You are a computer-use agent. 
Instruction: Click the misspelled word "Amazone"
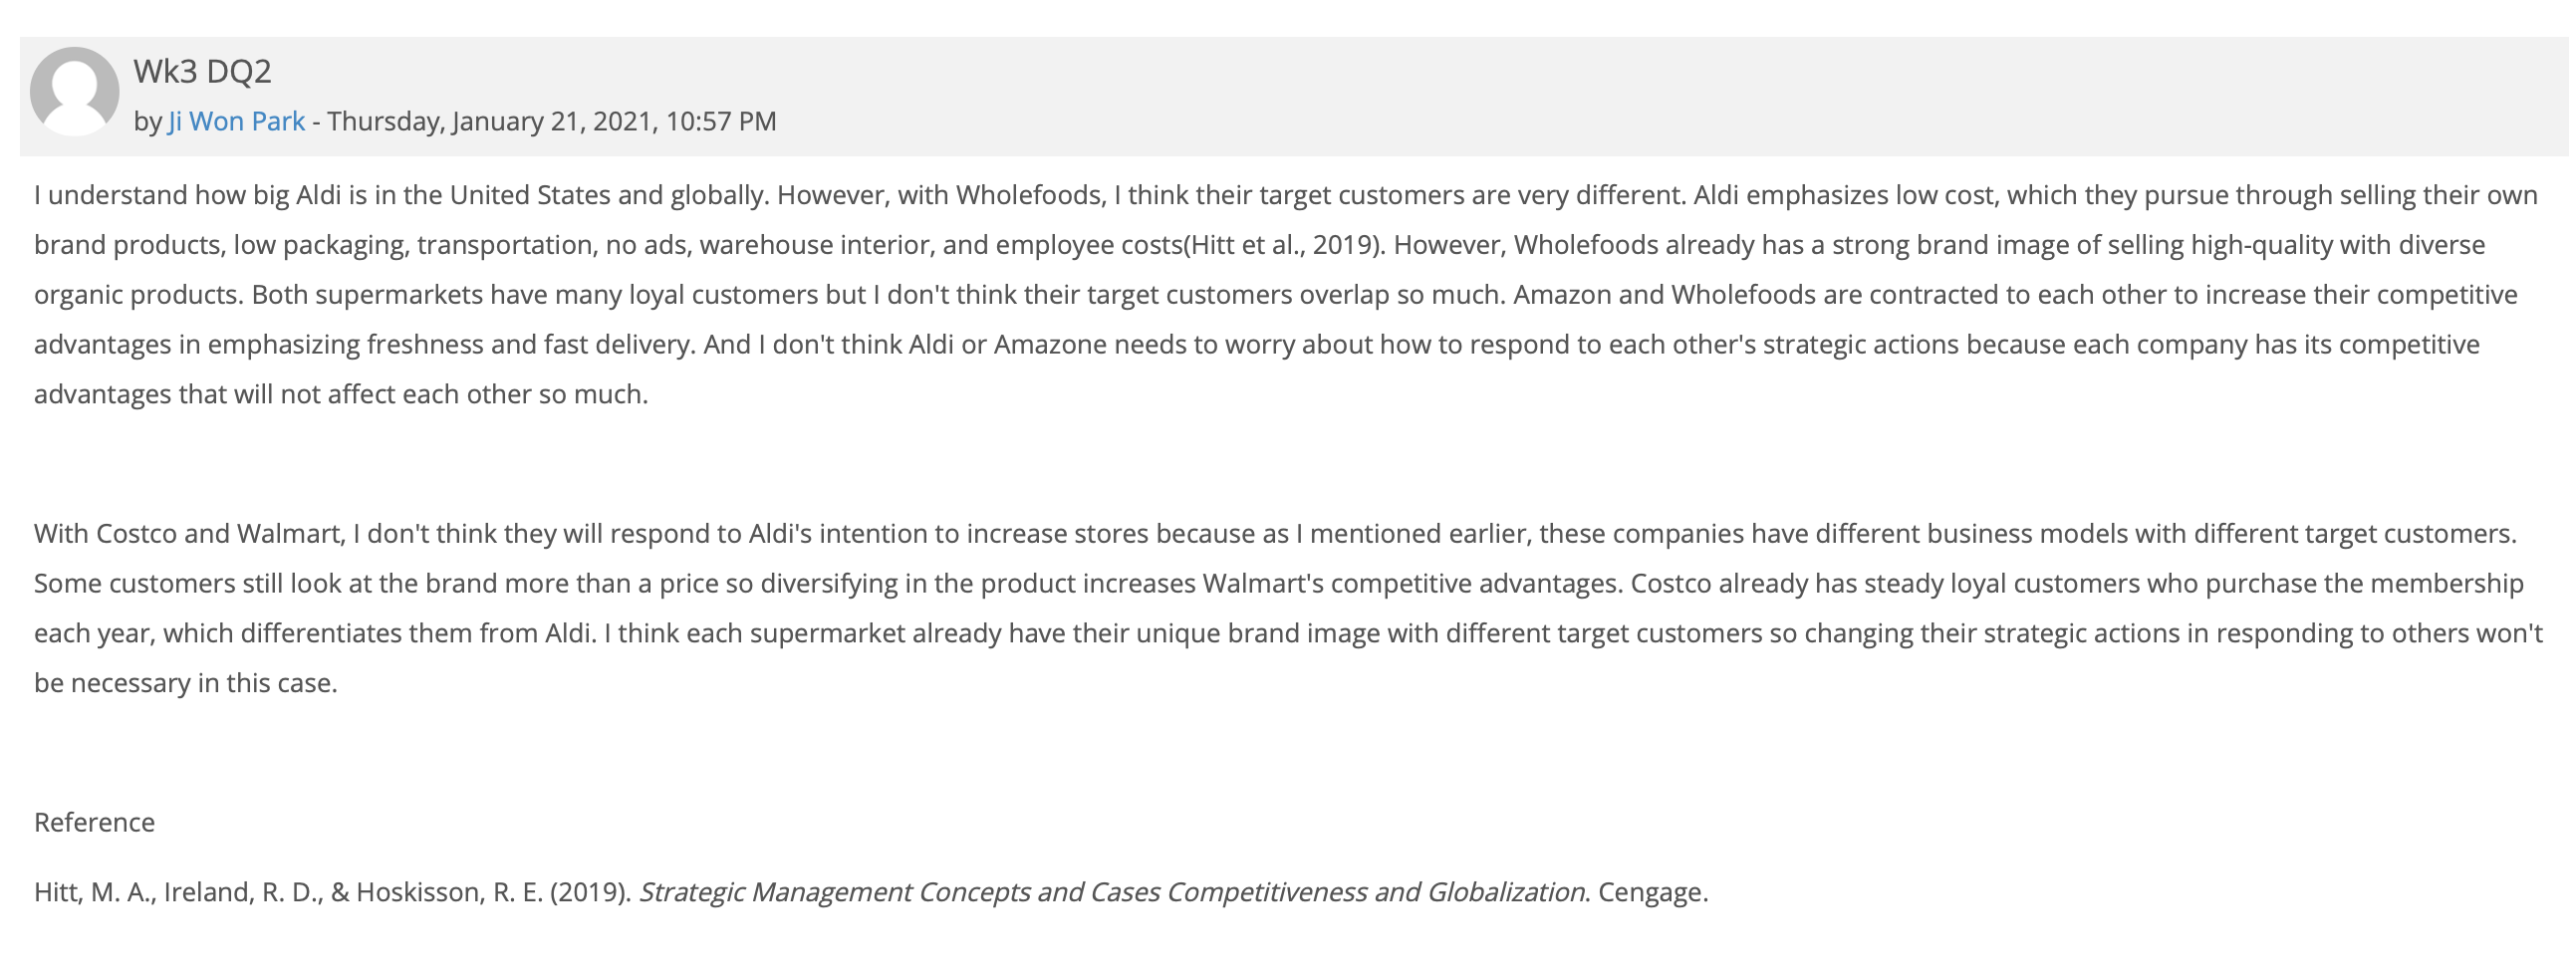coord(1050,345)
